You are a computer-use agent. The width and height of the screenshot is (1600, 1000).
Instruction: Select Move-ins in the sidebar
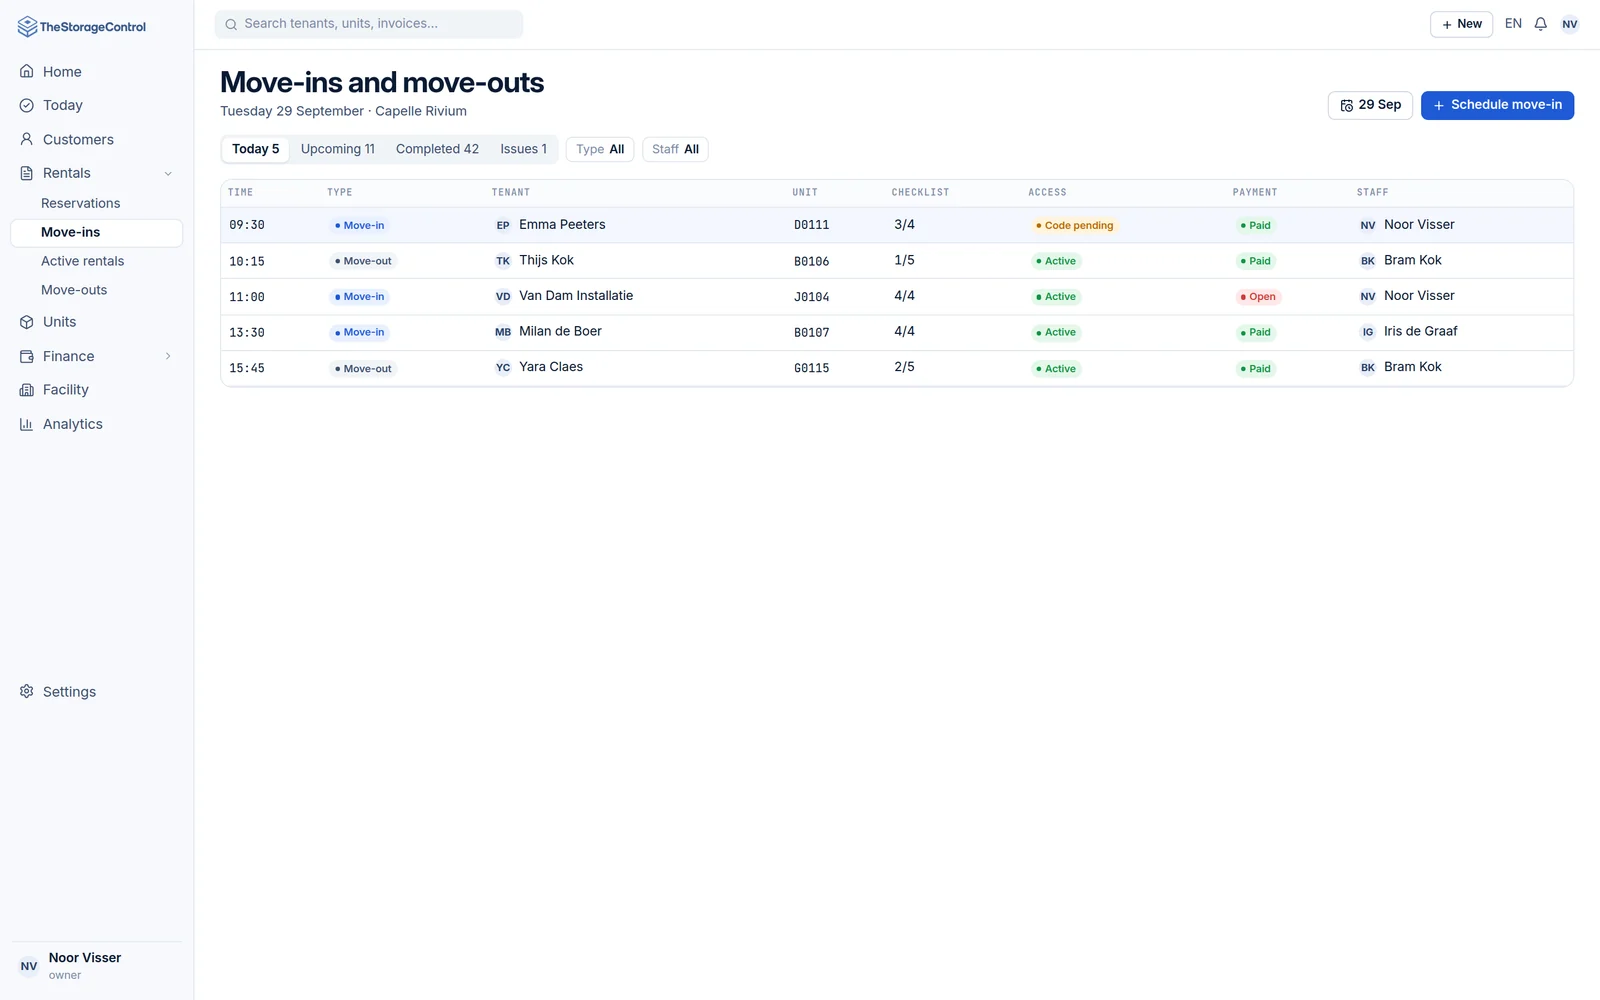coord(96,232)
